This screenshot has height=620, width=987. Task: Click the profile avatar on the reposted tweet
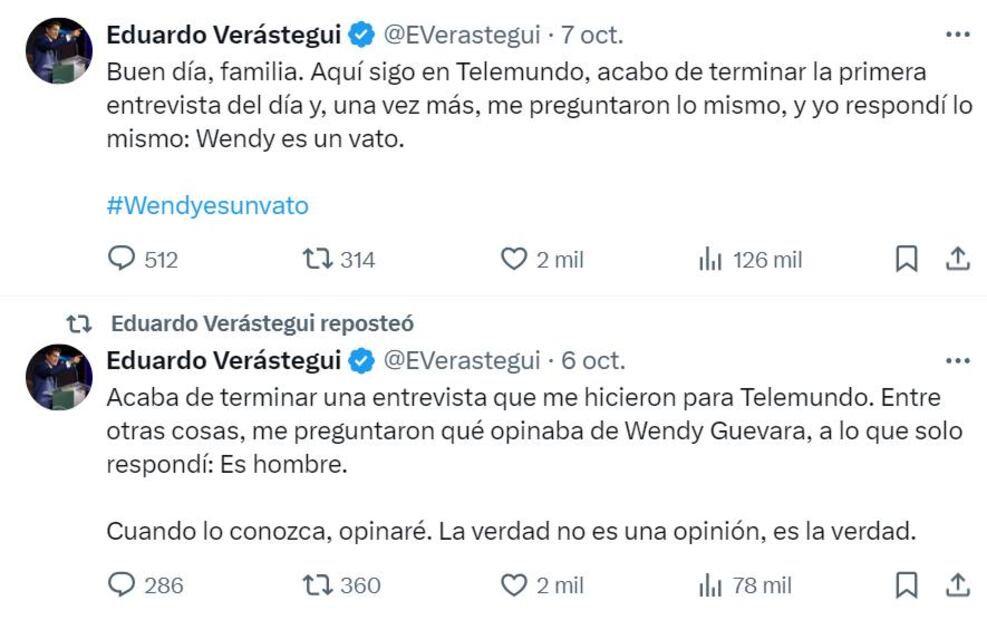[59, 376]
